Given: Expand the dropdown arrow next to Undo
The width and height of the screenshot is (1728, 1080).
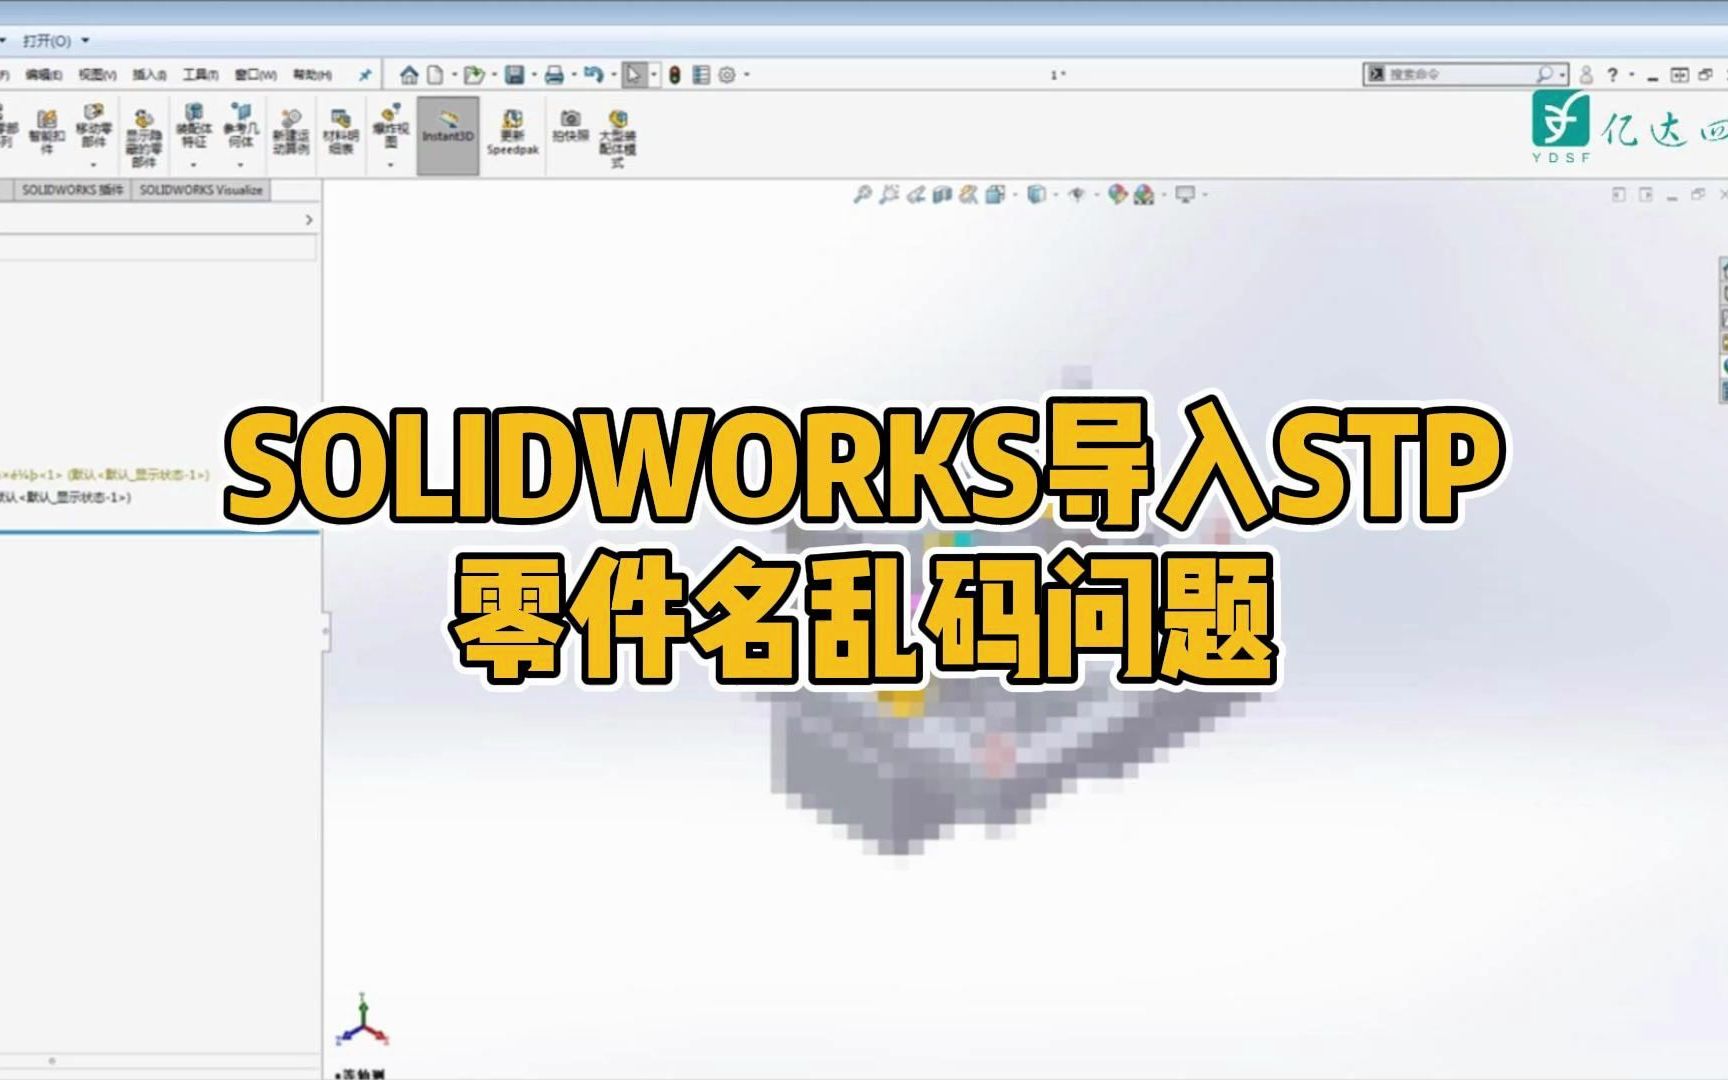Looking at the screenshot, I should [x=612, y=75].
